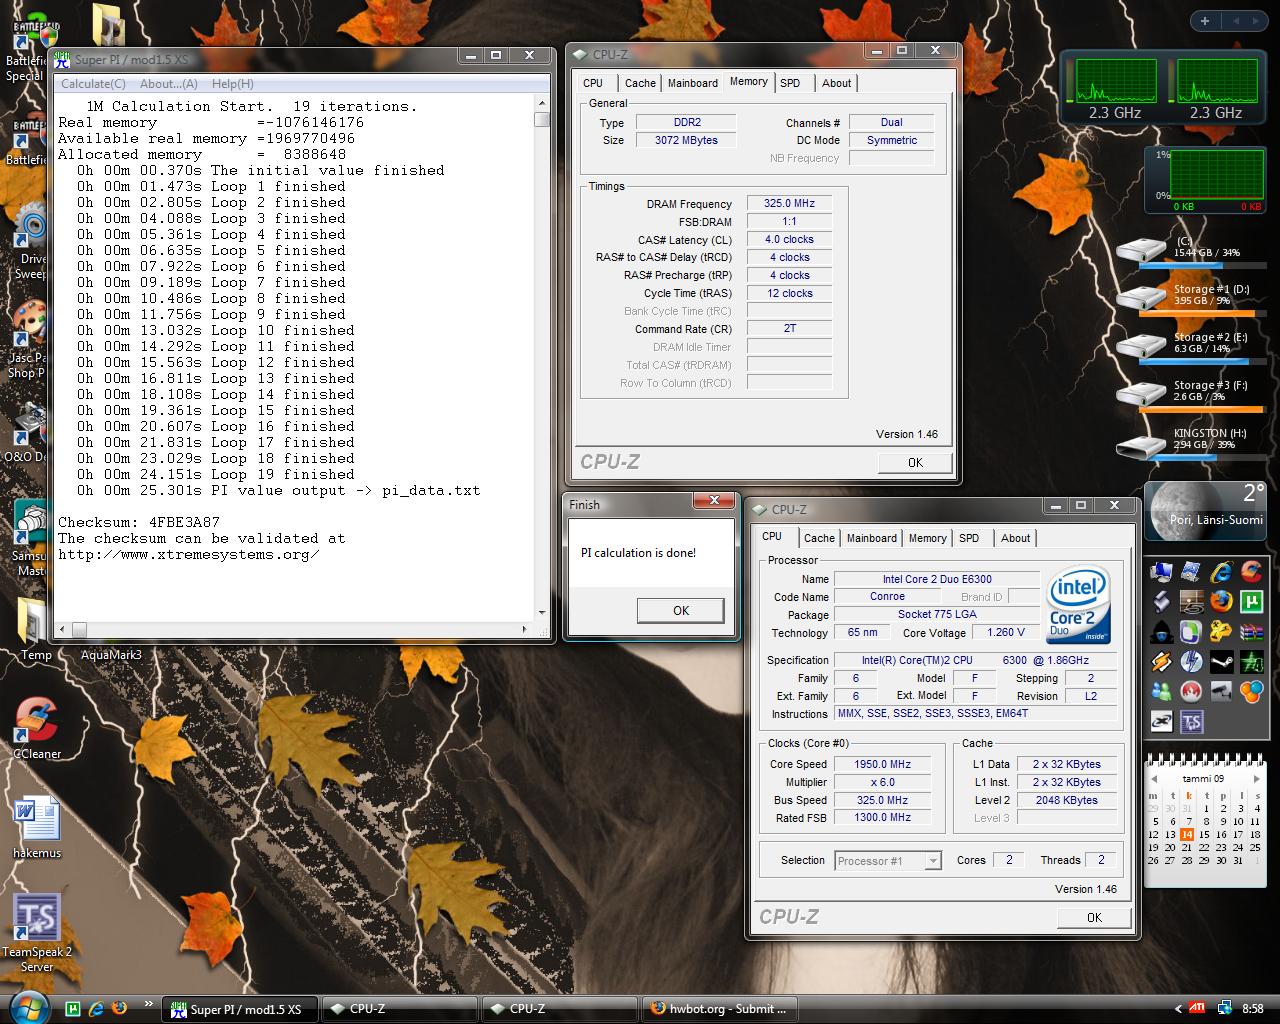Launch WinRAR from sidebar launcher
Image resolution: width=1280 pixels, height=1024 pixels.
1251,632
